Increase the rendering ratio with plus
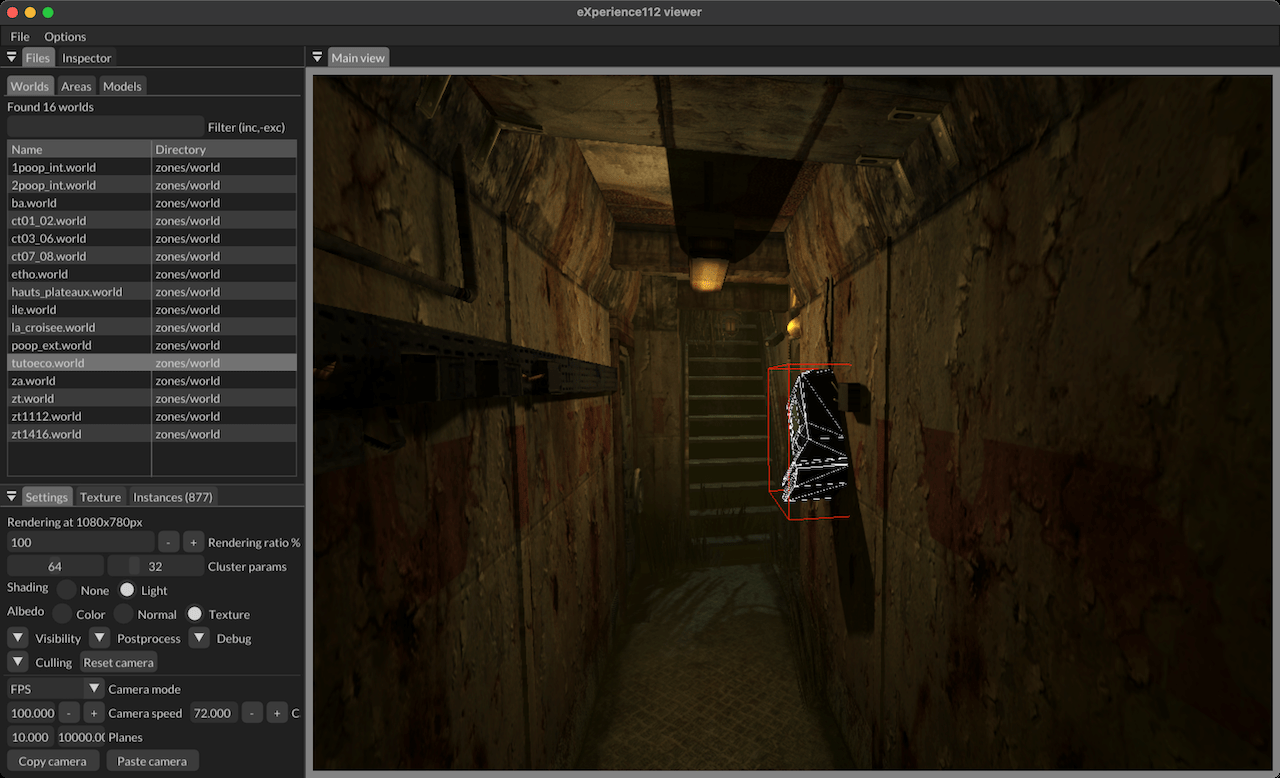 tap(194, 542)
